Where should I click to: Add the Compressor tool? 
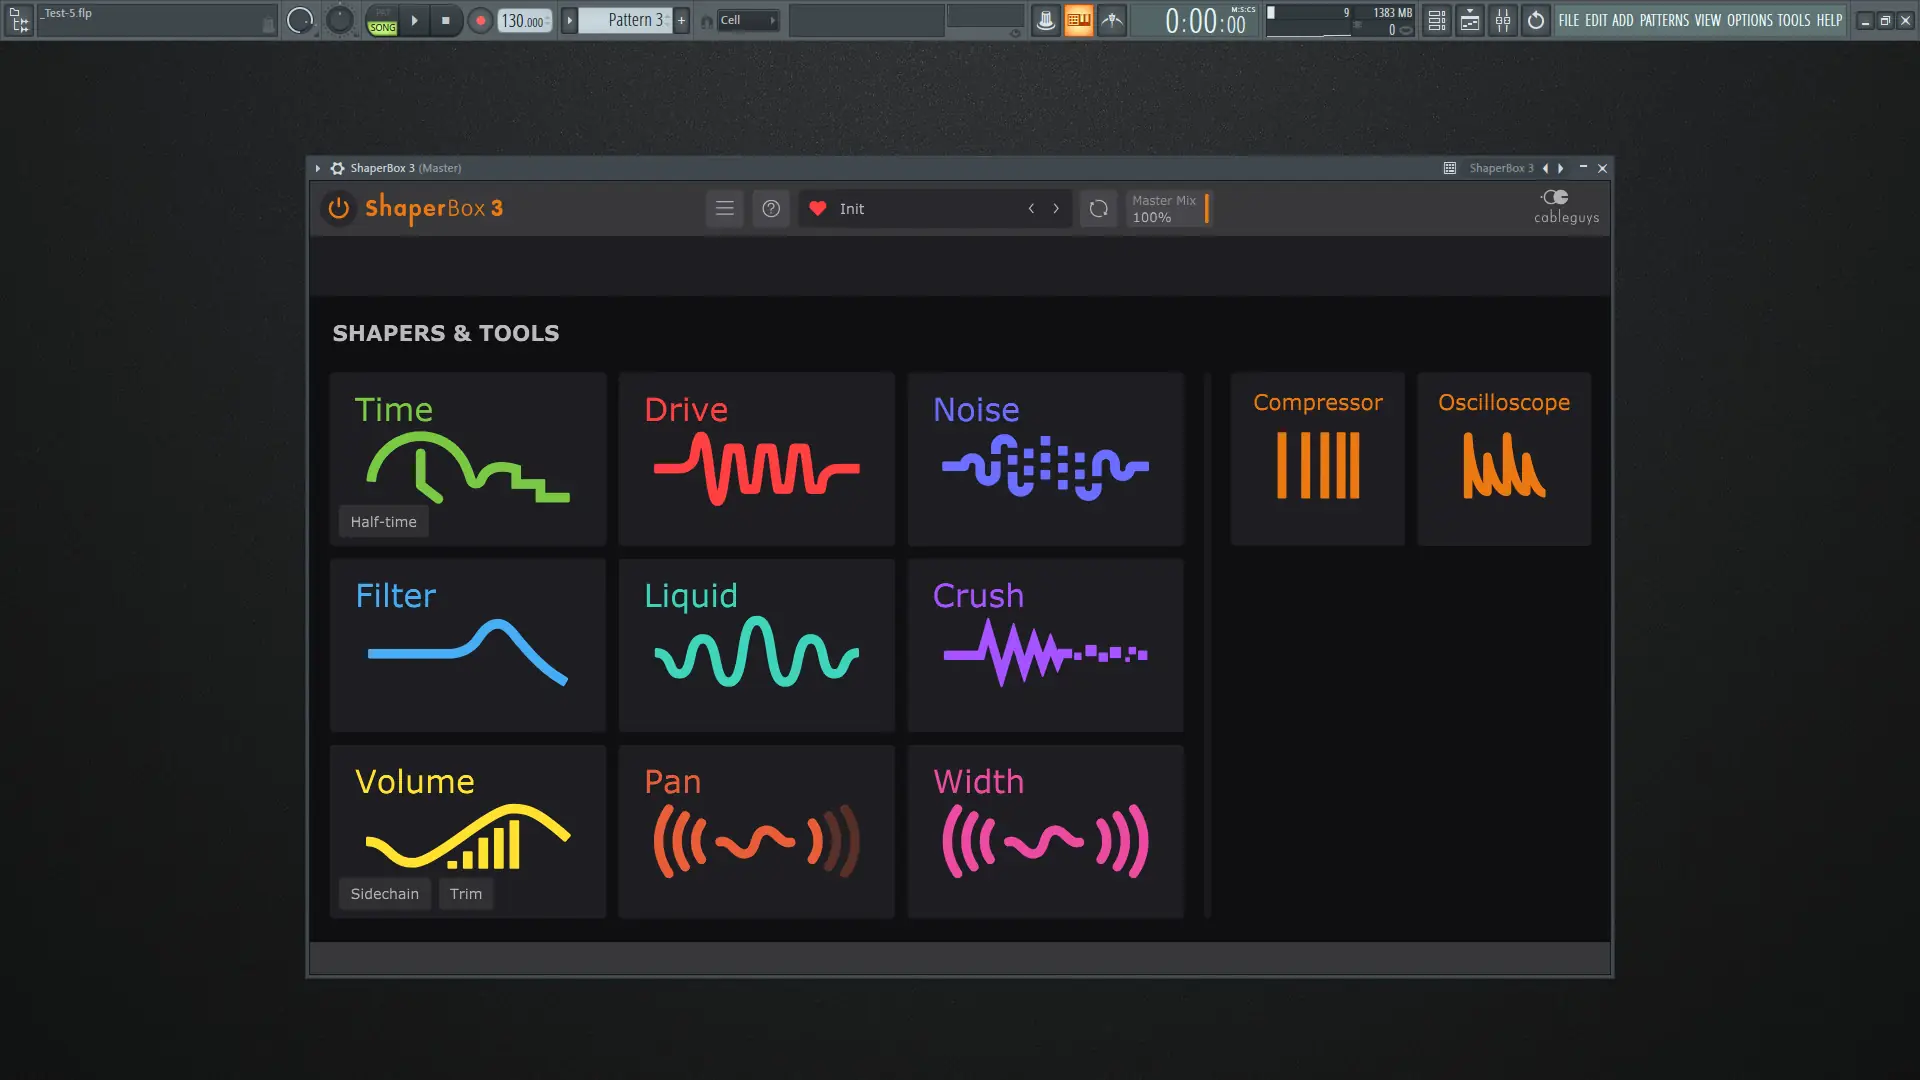[1317, 458]
